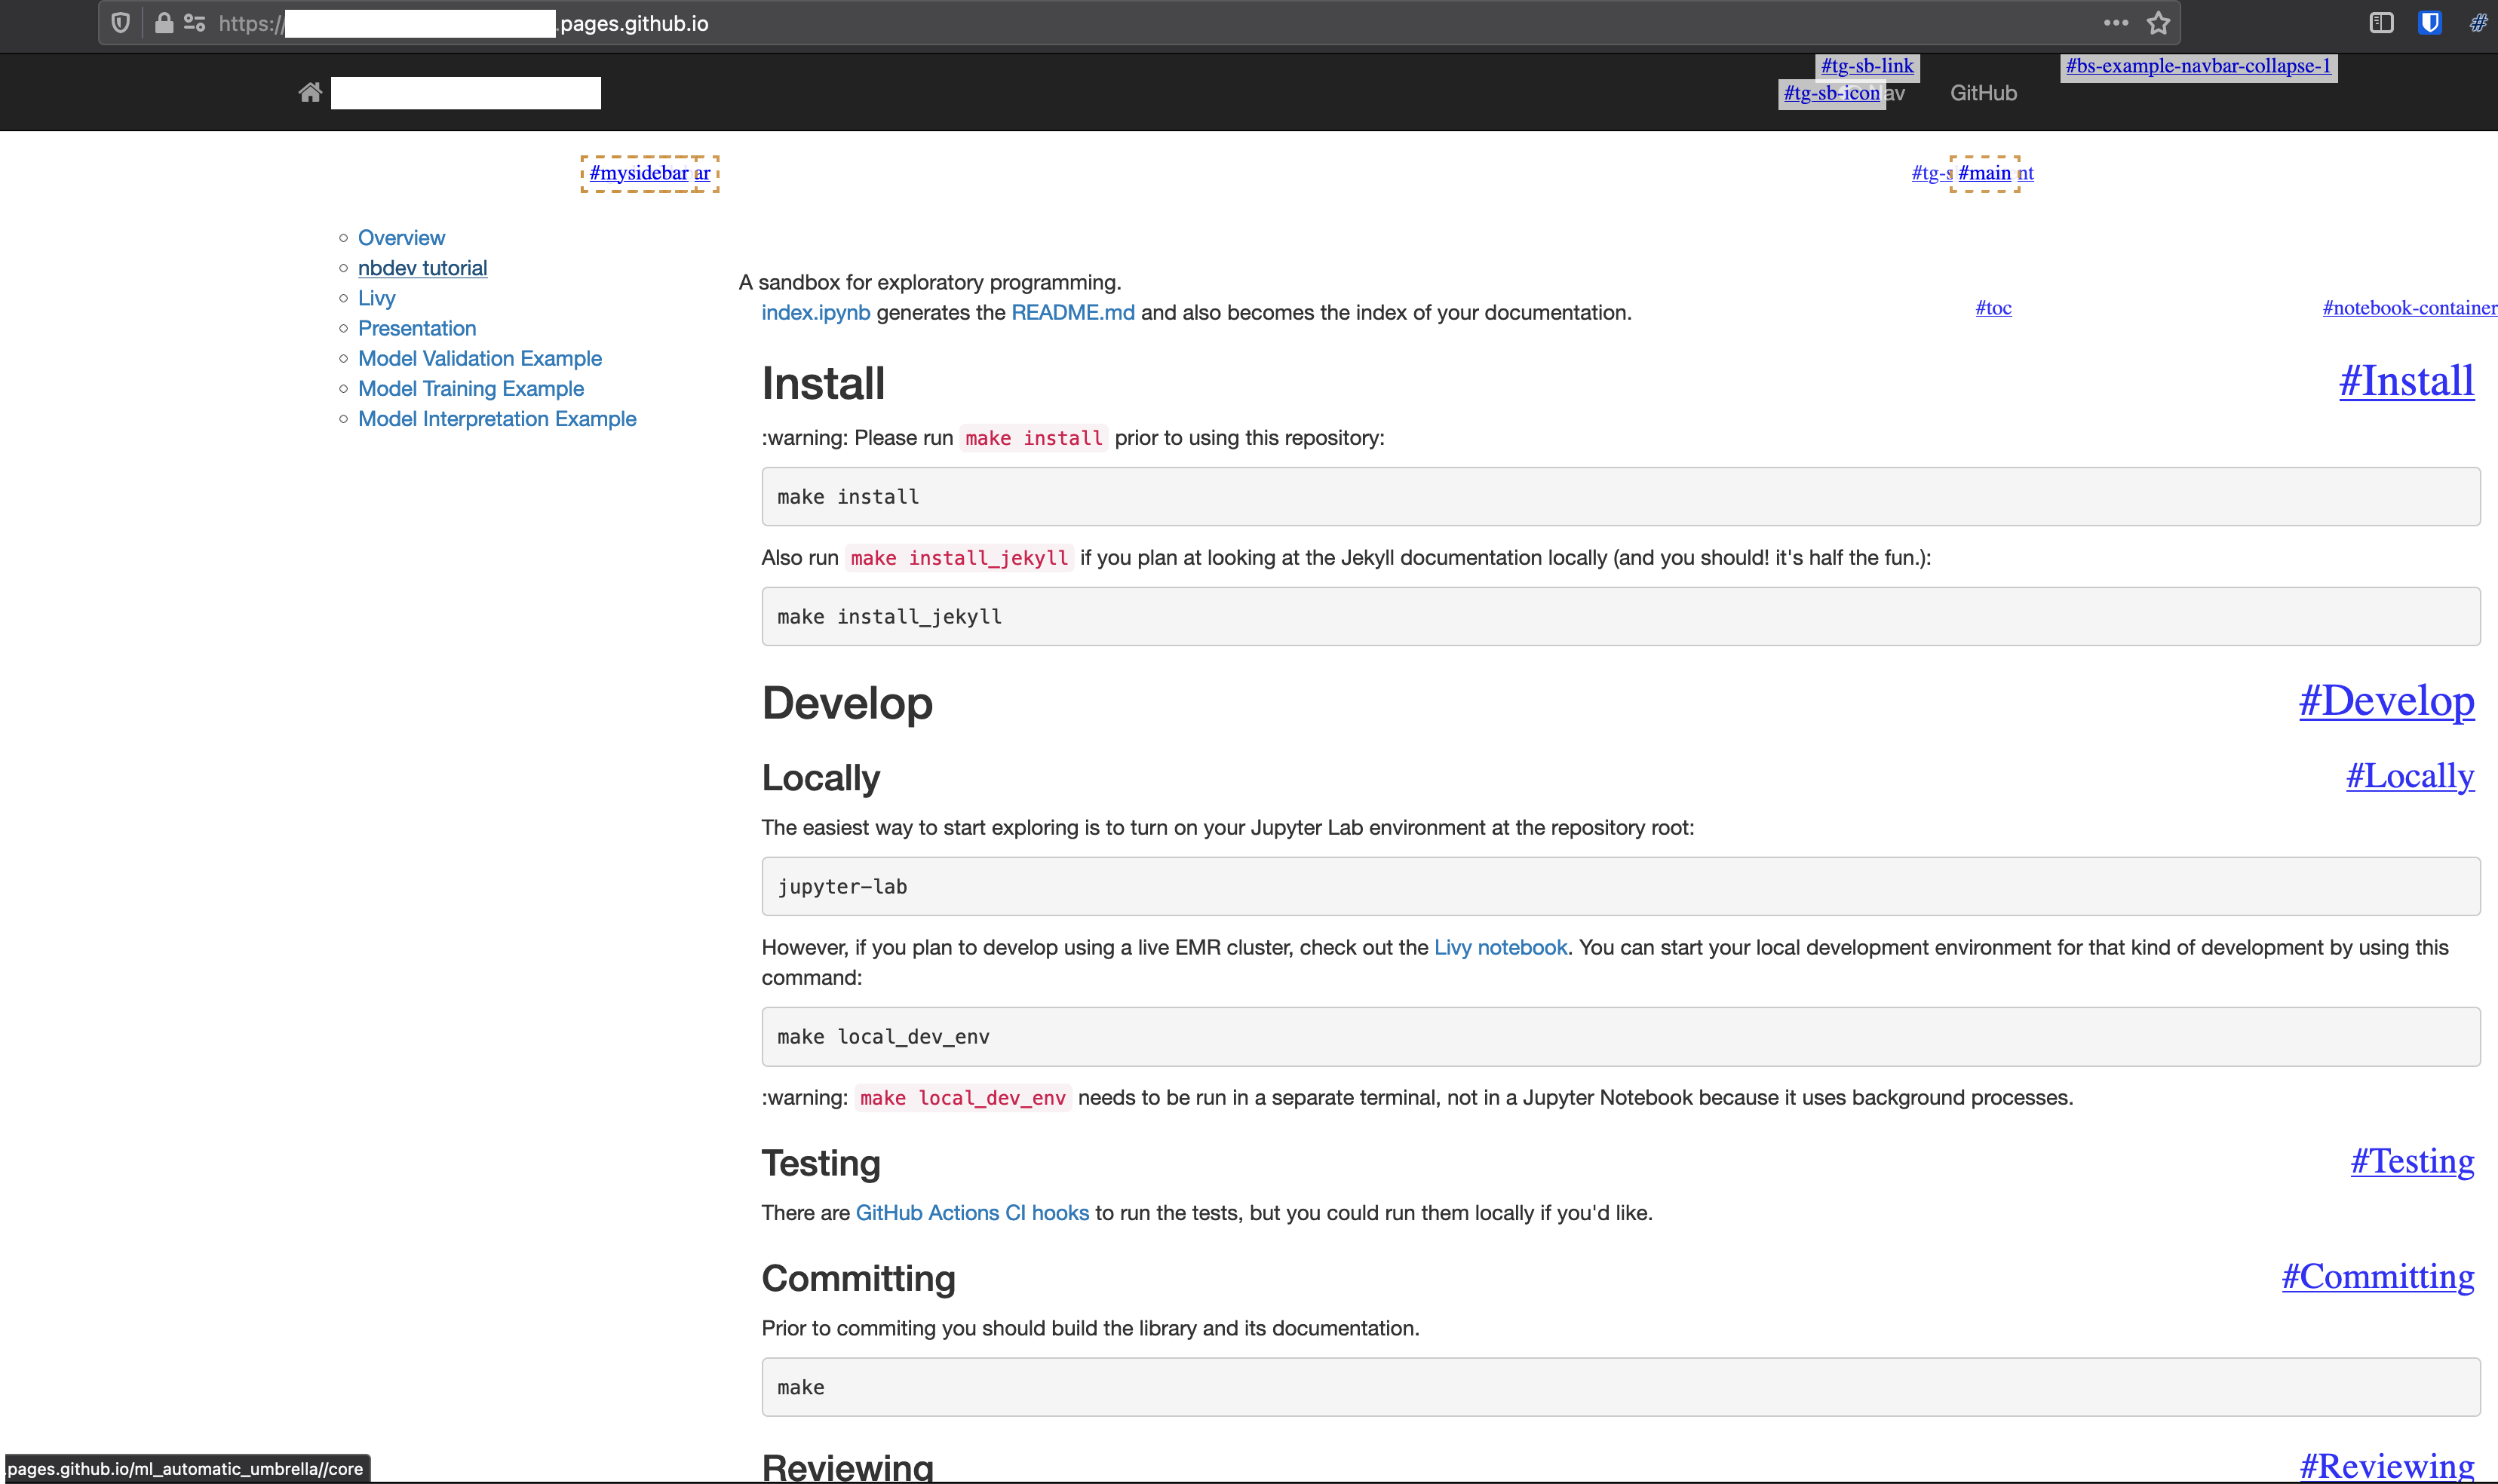The width and height of the screenshot is (2498, 1484).
Task: Toggle the browser sidebar icon
Action: pos(2381,23)
